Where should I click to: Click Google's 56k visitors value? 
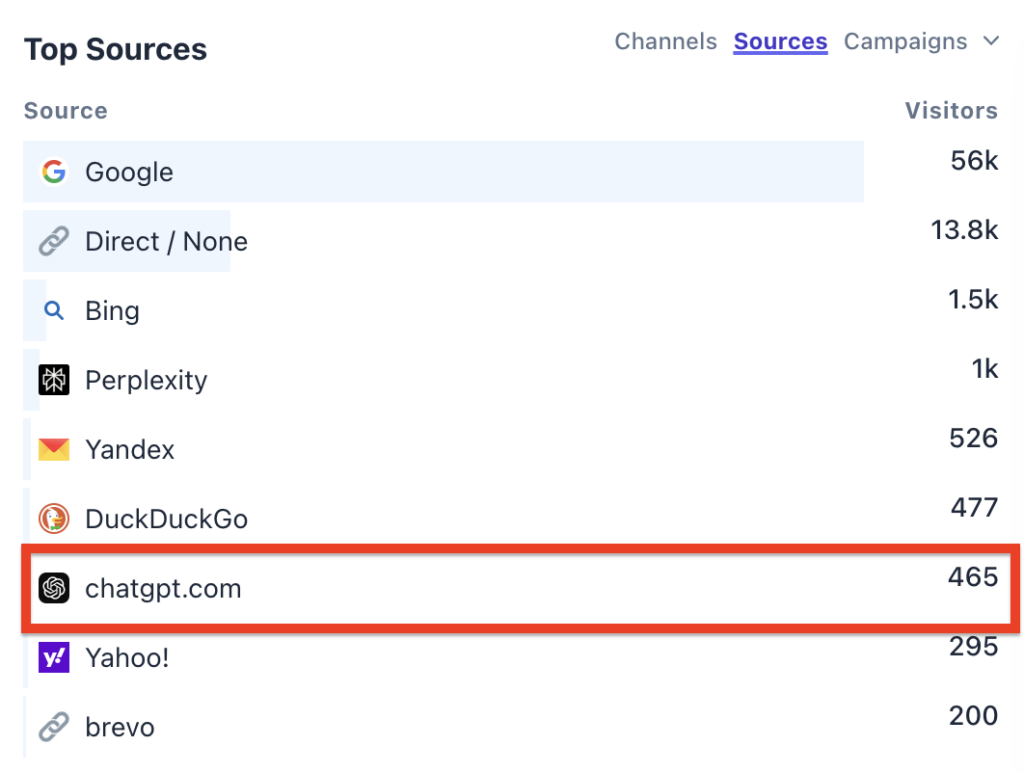point(974,161)
